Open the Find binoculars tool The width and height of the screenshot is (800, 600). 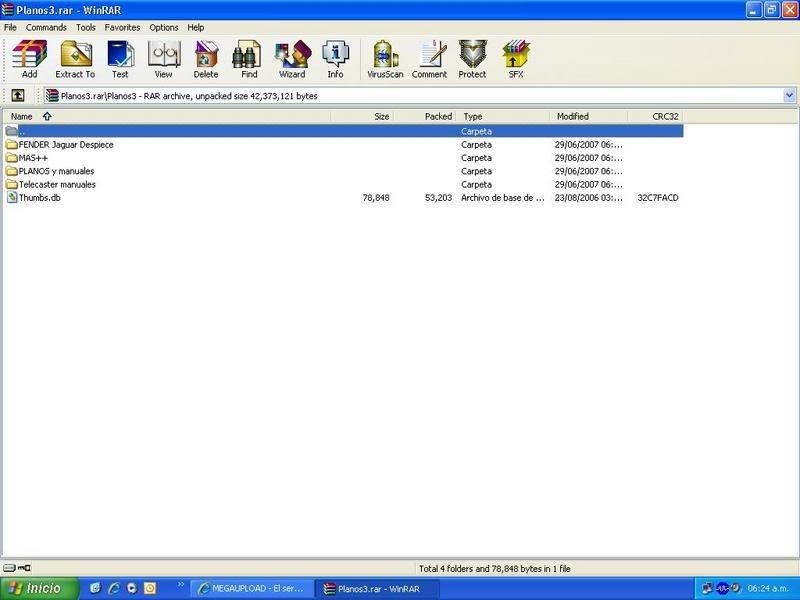coord(249,59)
